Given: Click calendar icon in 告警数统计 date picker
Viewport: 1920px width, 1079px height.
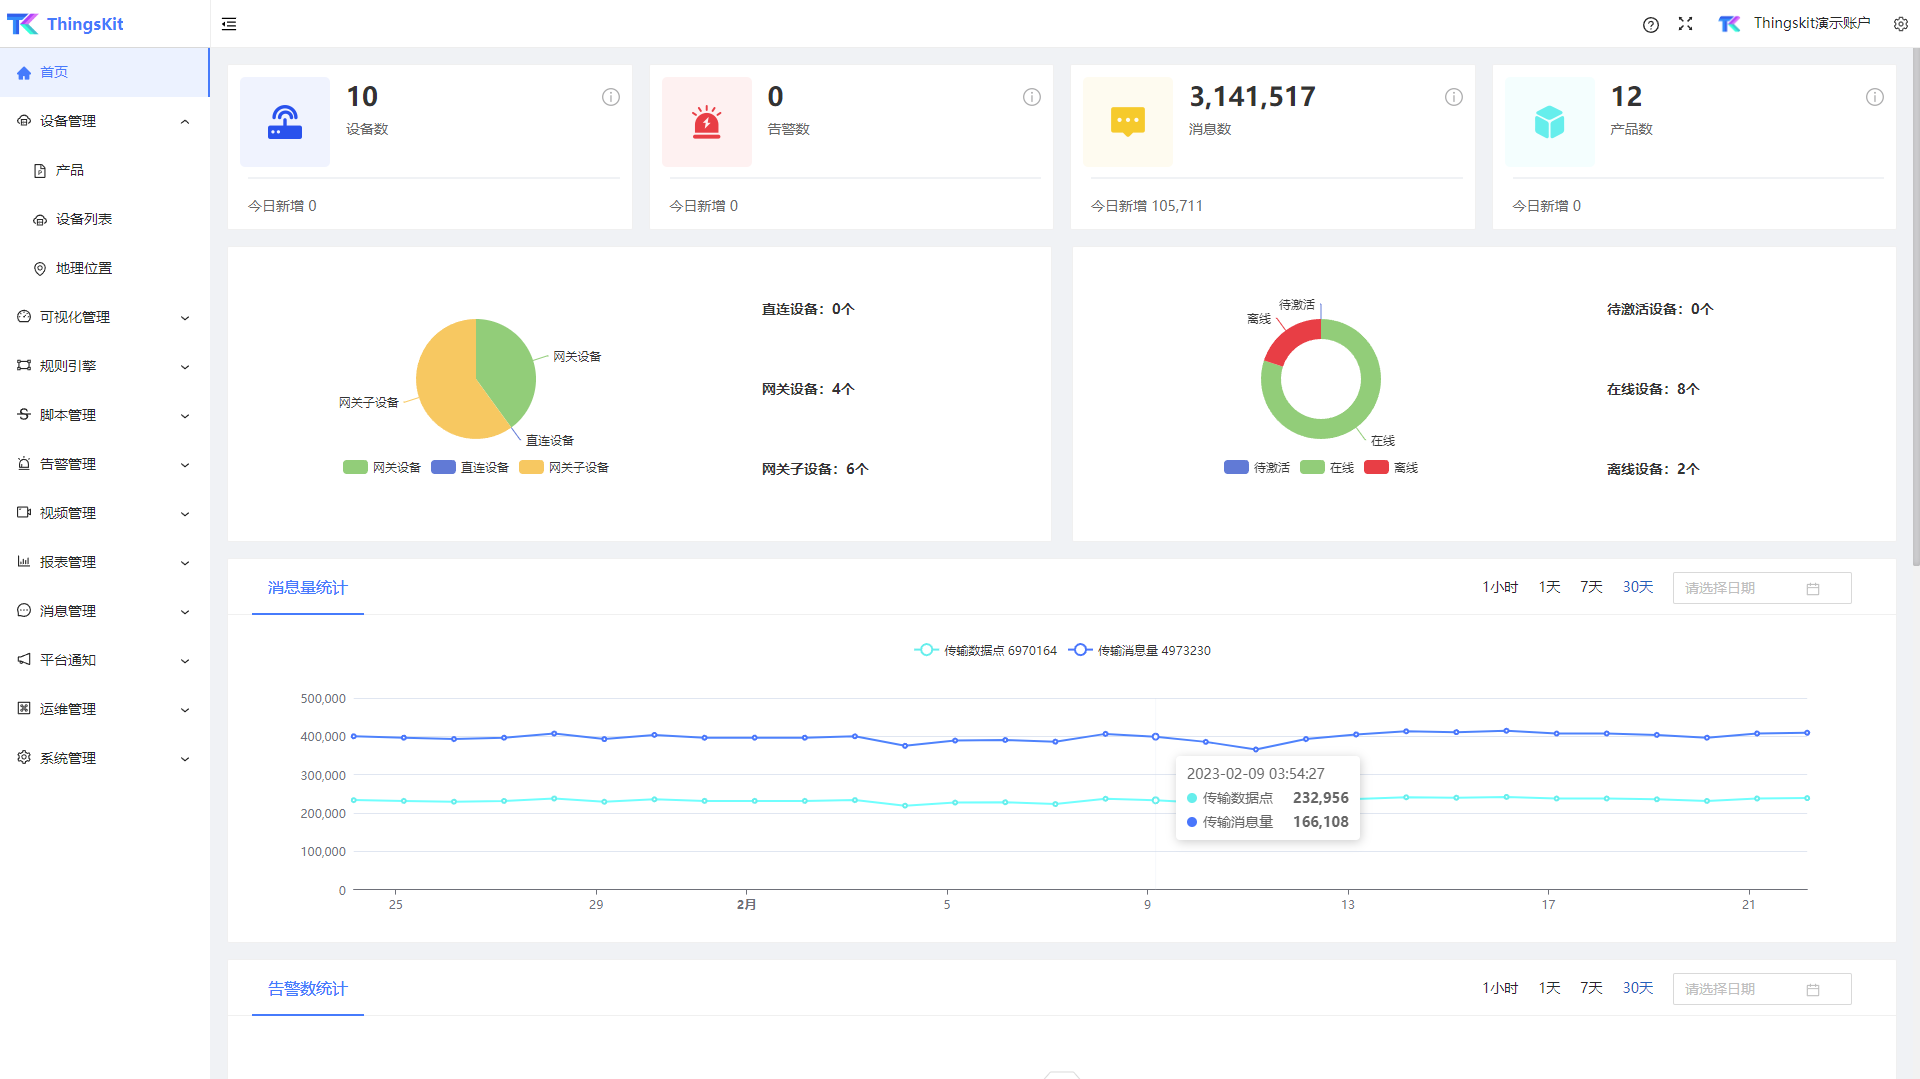Looking at the screenshot, I should click(1813, 990).
